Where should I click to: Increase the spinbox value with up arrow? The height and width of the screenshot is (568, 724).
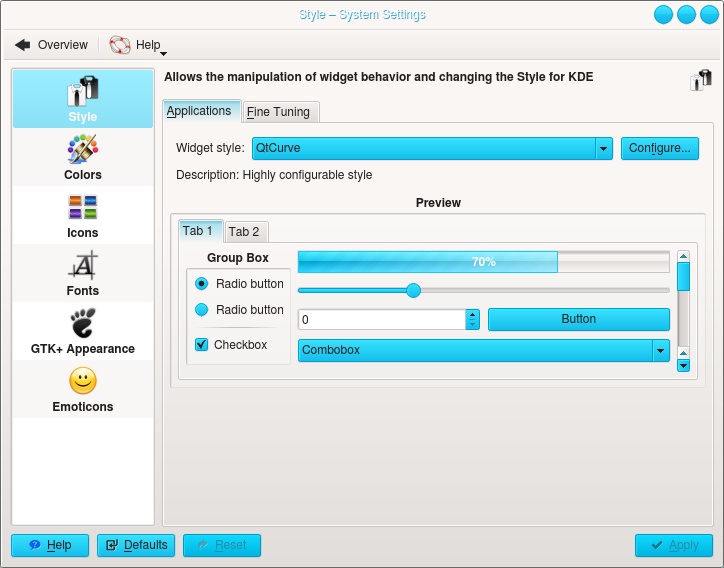coord(472,315)
